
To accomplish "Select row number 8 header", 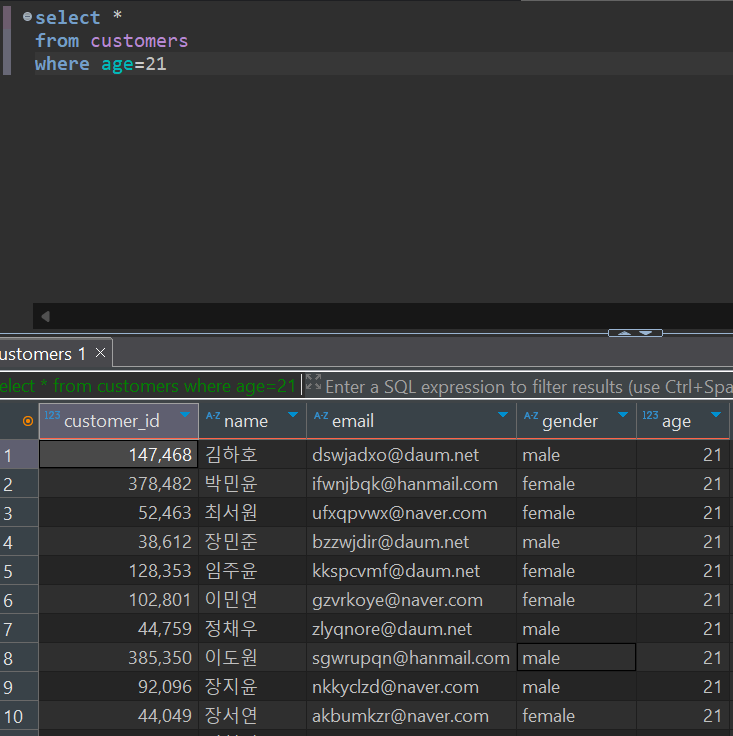I will (19, 658).
